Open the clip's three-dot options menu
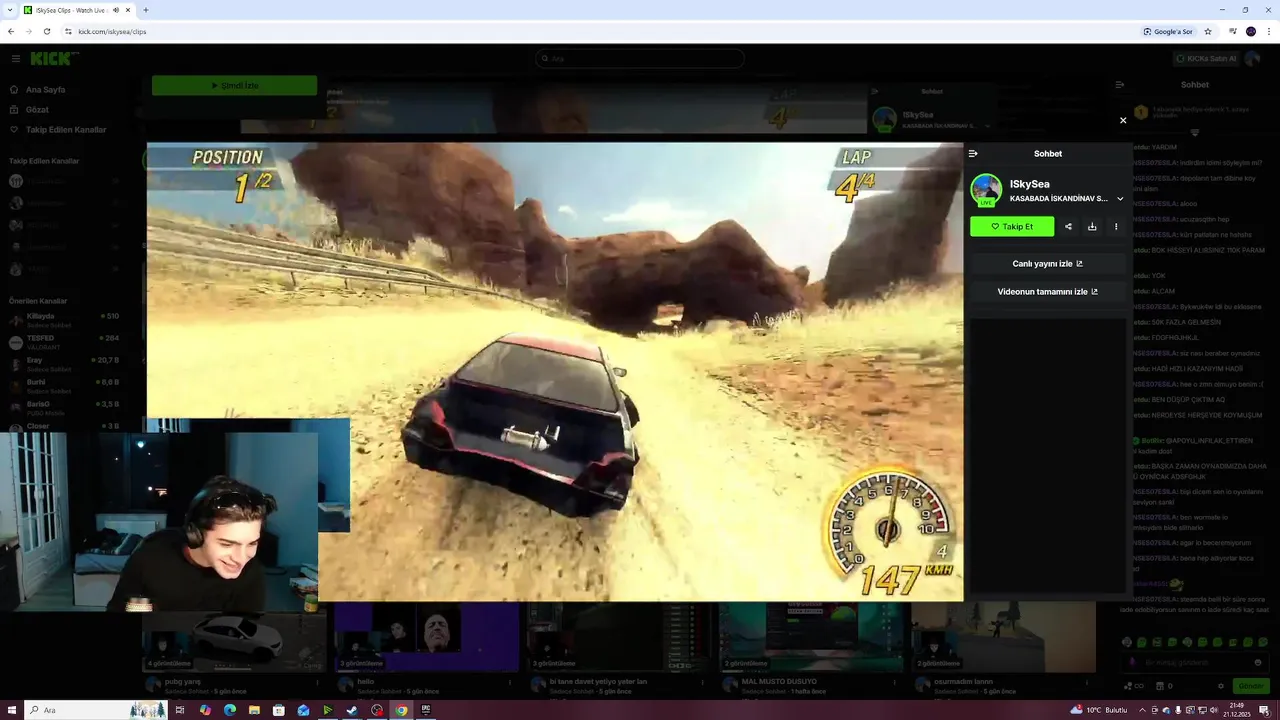This screenshot has height=720, width=1280. [x=1116, y=227]
